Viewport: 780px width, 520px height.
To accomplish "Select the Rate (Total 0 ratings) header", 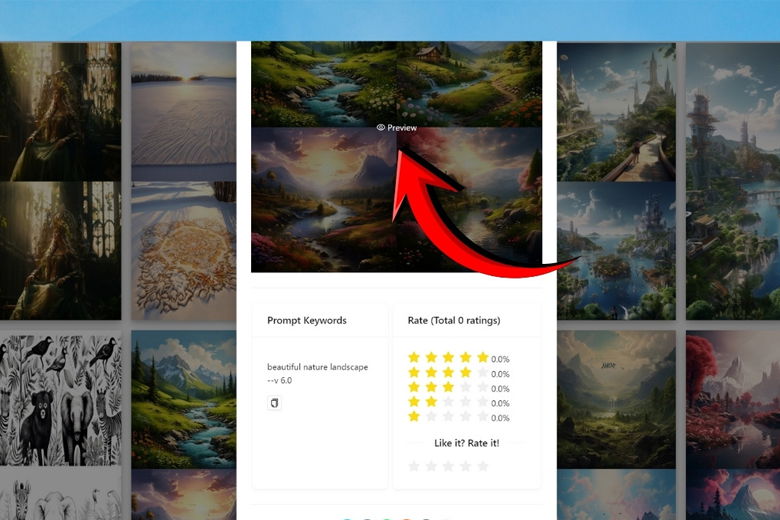I will (454, 320).
